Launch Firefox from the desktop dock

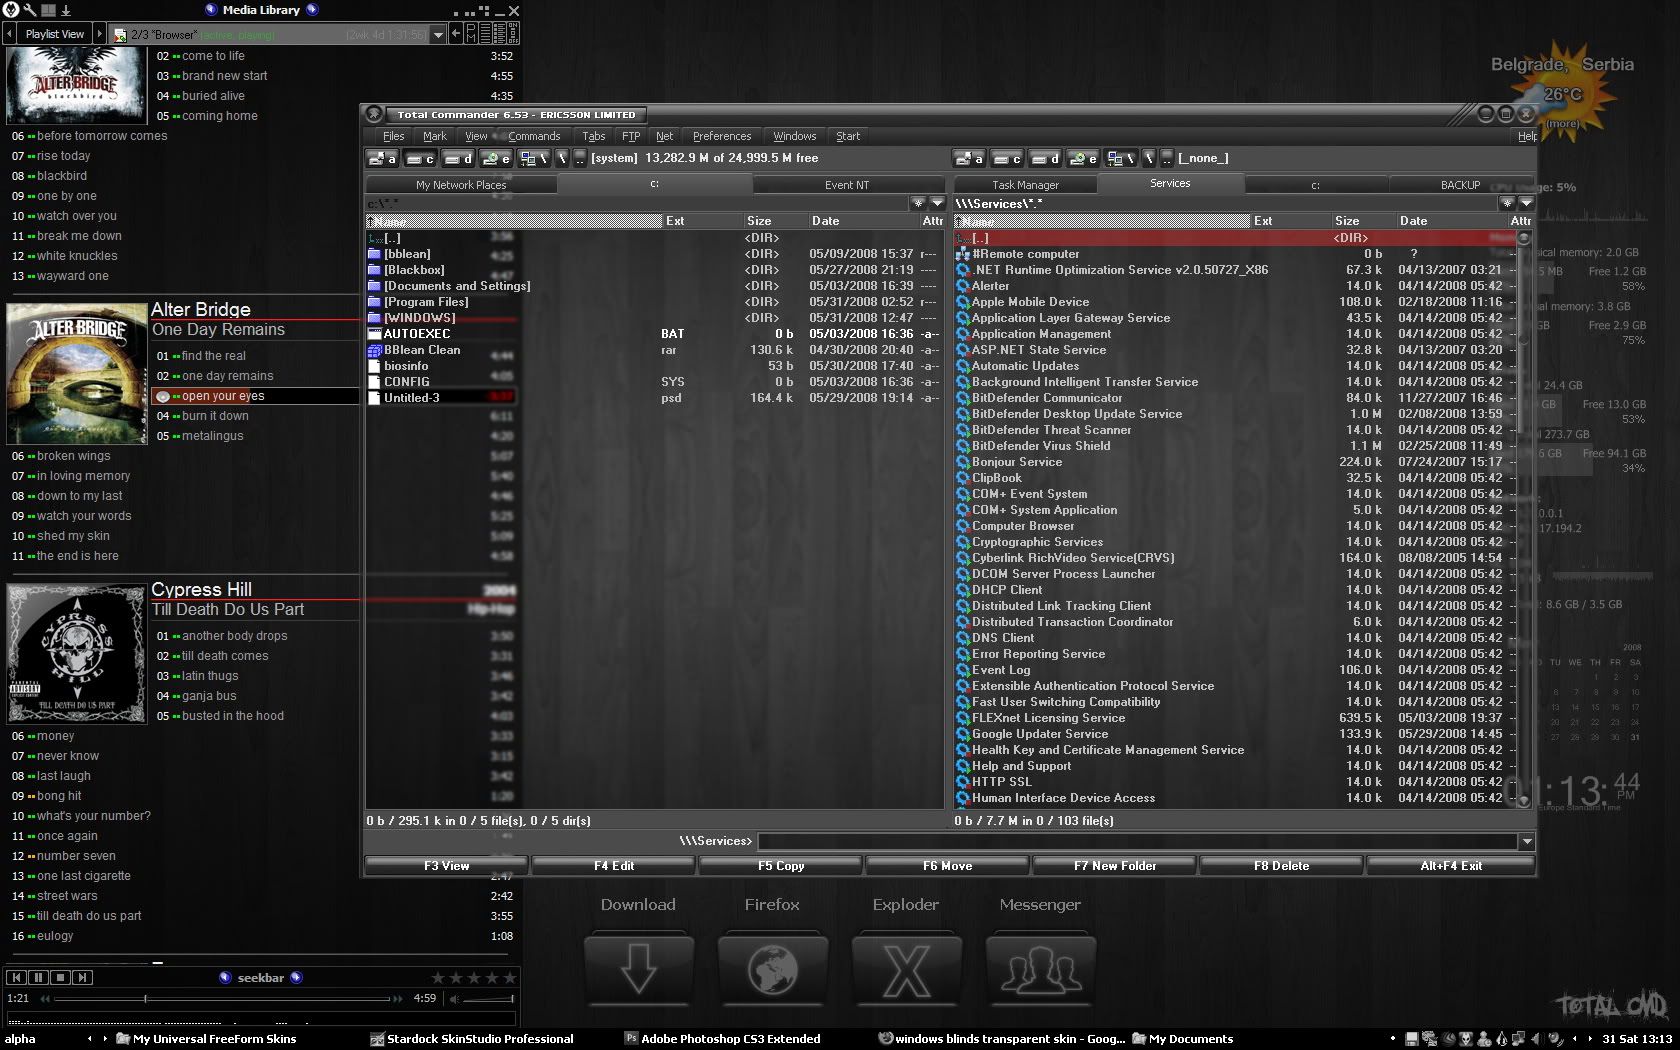772,969
